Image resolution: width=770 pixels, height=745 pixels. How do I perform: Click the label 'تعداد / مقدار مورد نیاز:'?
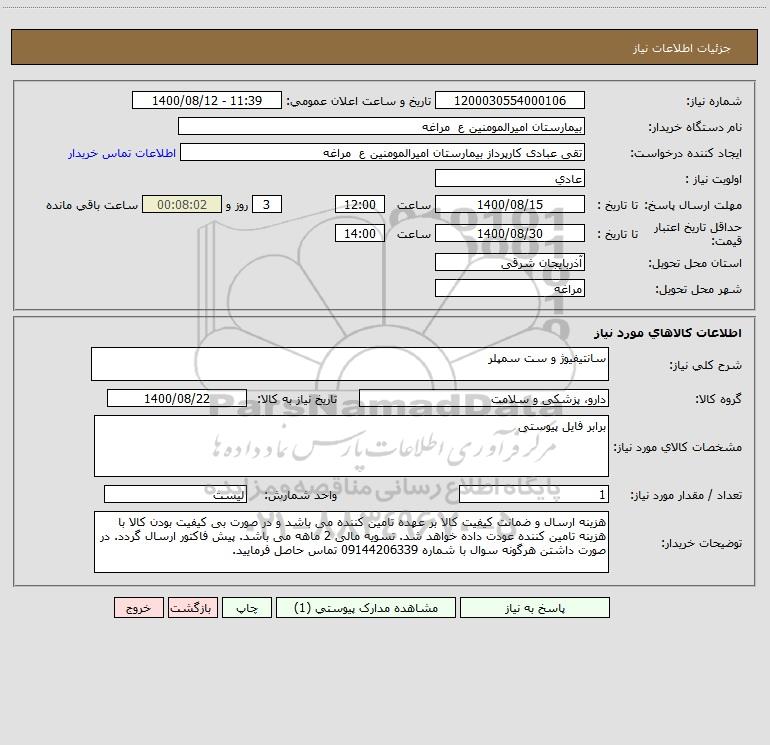pos(686,496)
